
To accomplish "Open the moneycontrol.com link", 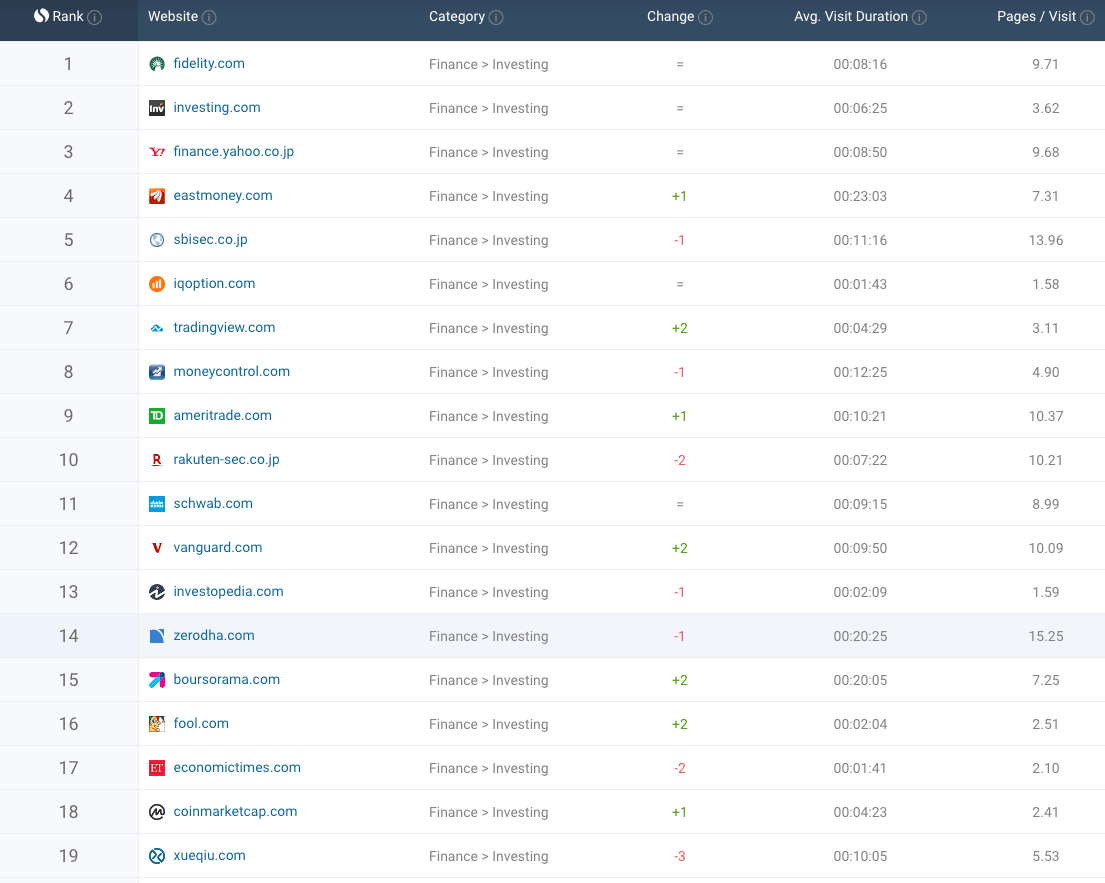I will (x=231, y=371).
